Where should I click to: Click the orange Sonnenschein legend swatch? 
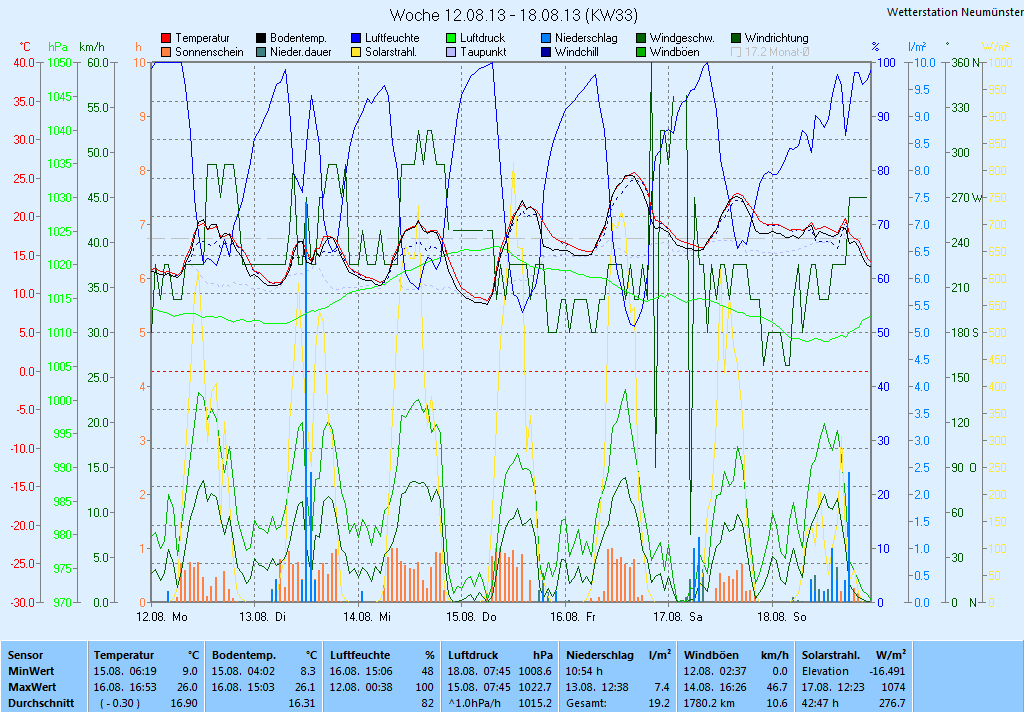tap(167, 52)
